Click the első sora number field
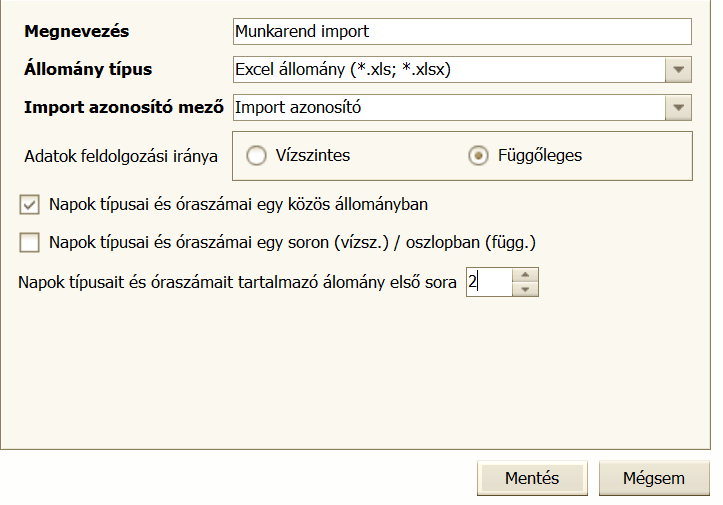 click(x=489, y=282)
